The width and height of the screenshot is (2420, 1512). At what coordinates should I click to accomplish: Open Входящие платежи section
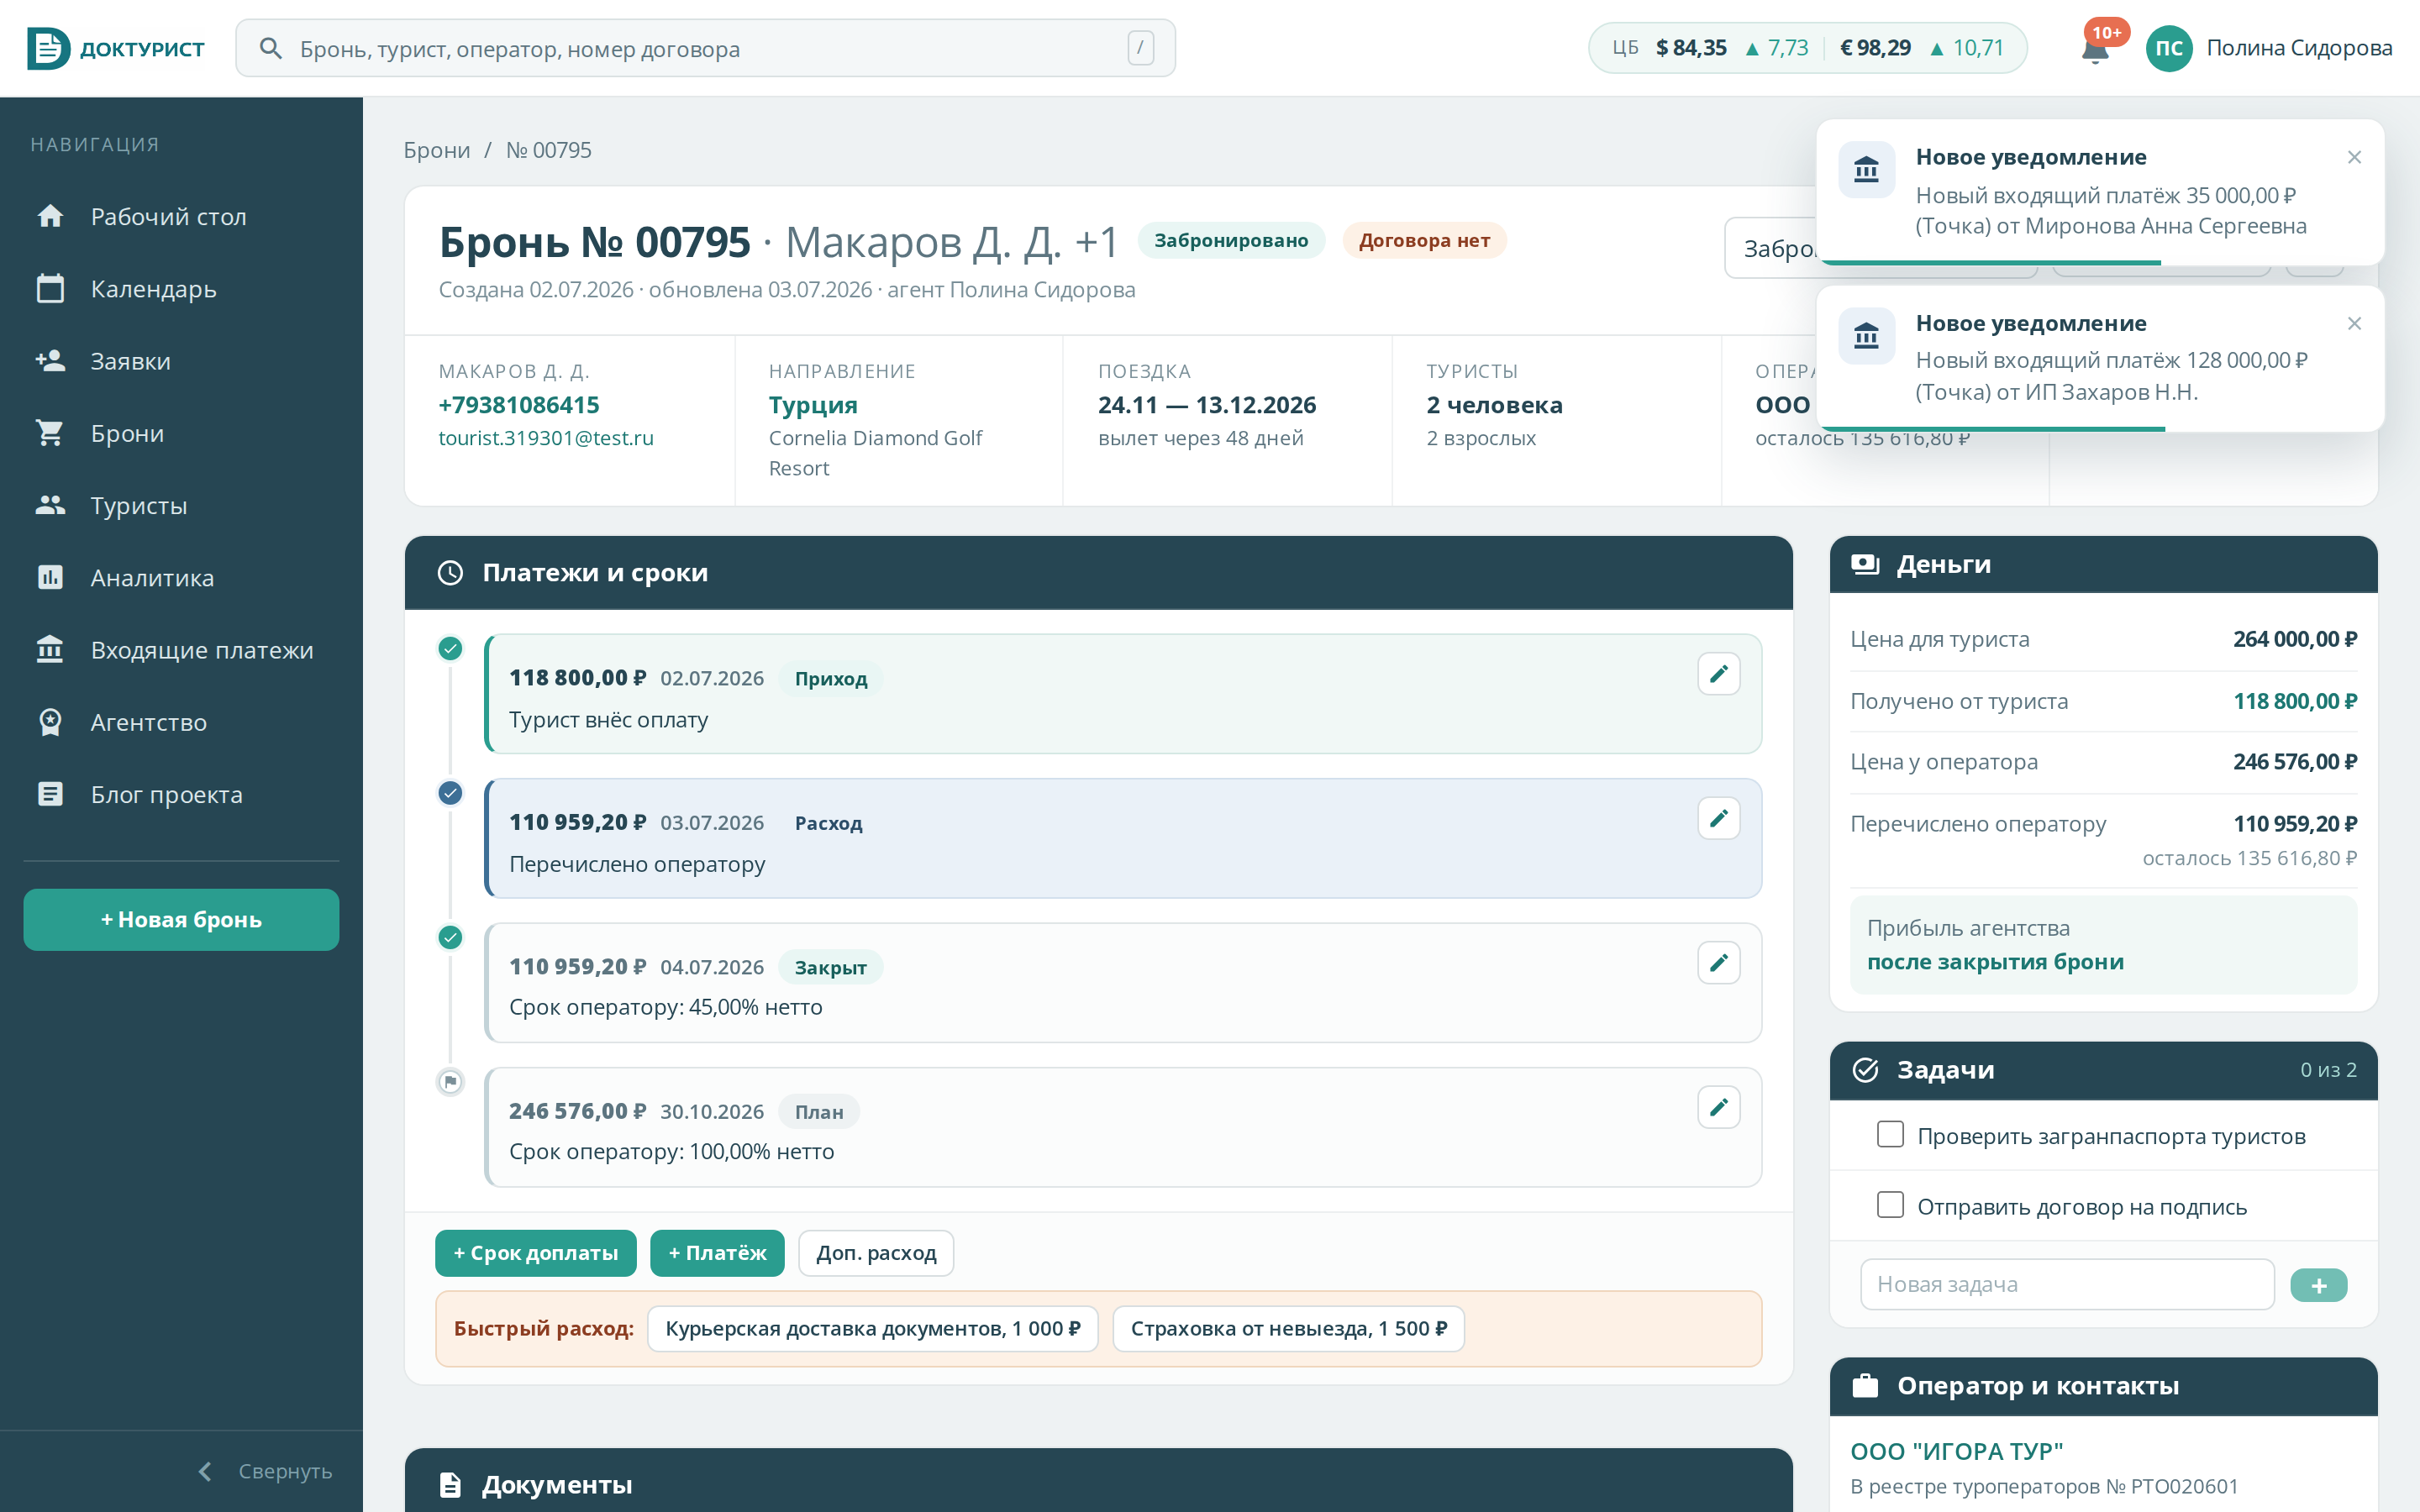181,650
